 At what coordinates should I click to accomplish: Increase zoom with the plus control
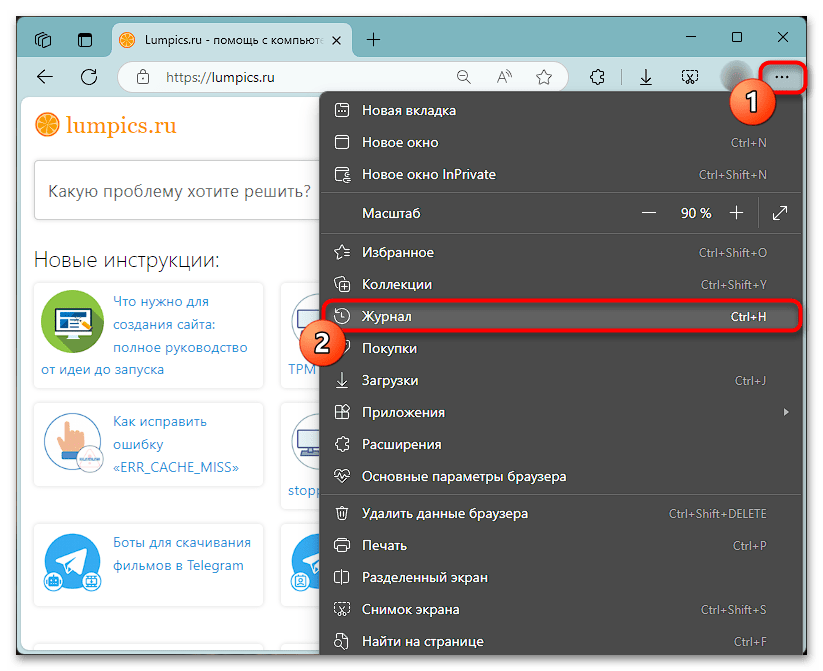(x=736, y=212)
